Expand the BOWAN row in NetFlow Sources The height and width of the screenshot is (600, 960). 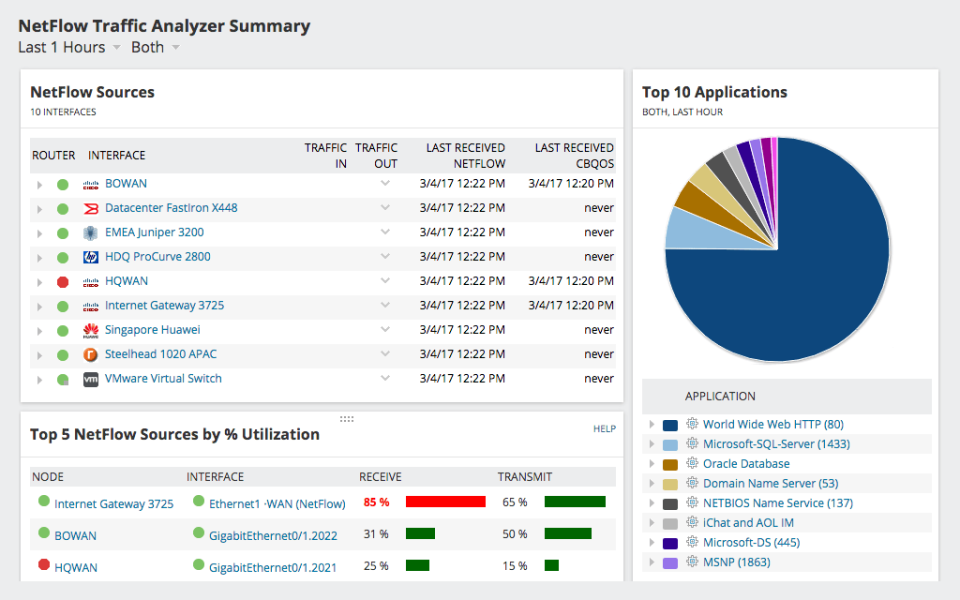[x=39, y=183]
